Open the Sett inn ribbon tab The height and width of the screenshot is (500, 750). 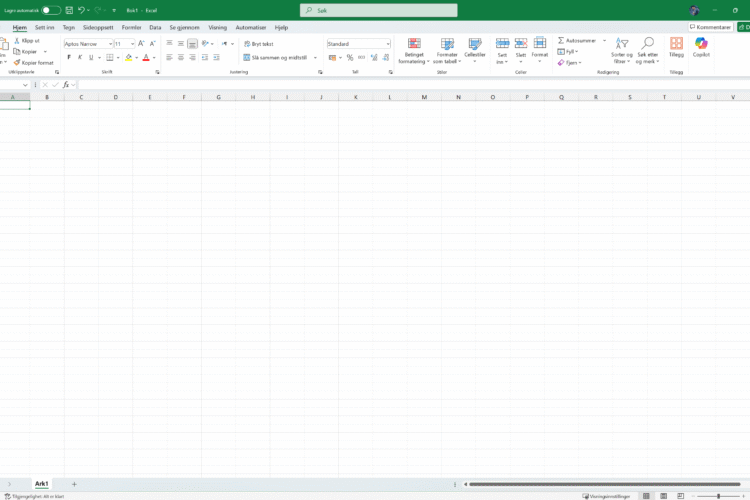44,28
